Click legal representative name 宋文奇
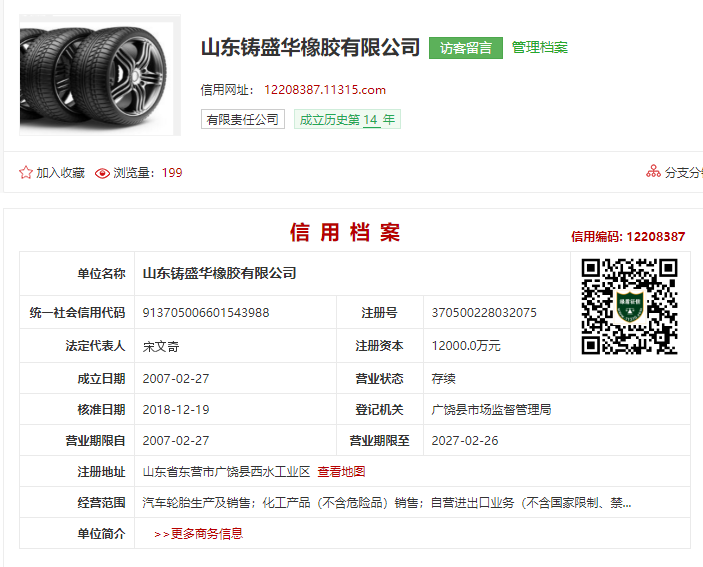The image size is (703, 567). tap(161, 346)
